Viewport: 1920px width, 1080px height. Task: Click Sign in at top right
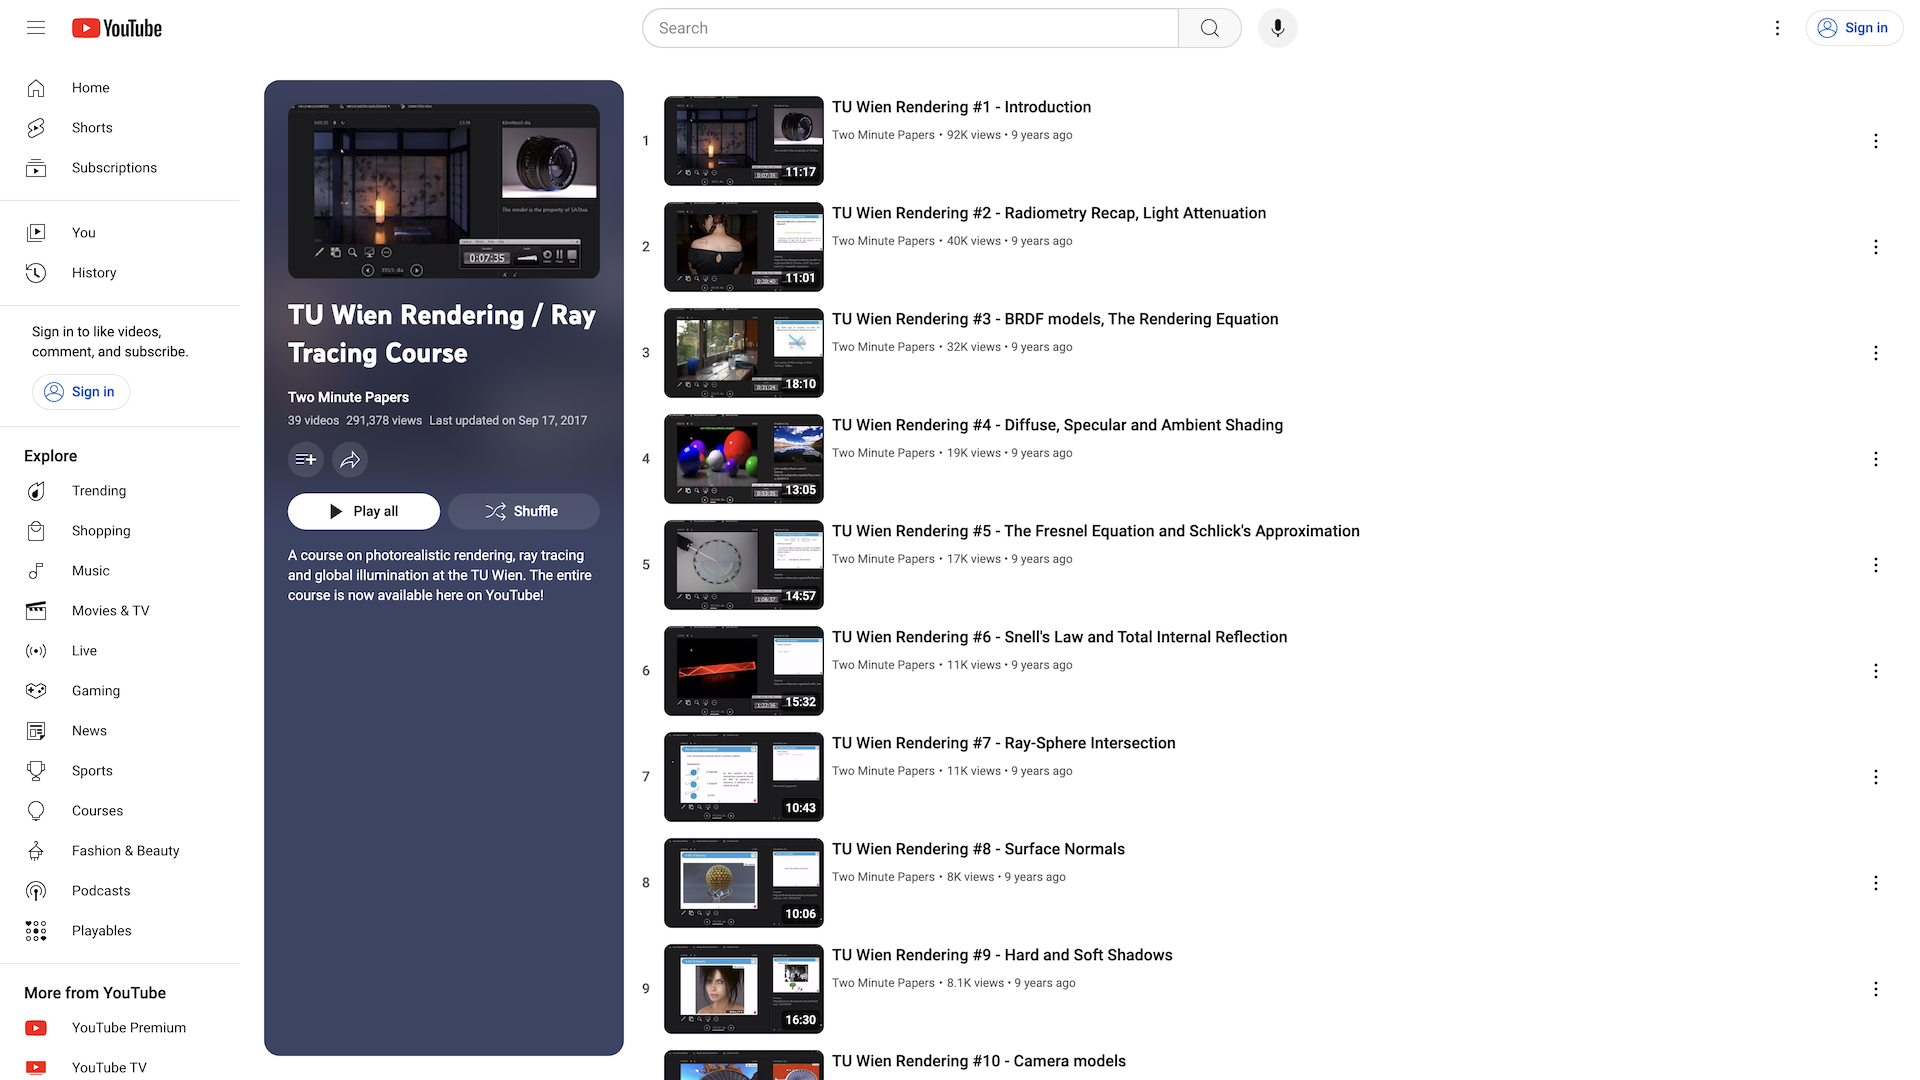coord(1854,28)
